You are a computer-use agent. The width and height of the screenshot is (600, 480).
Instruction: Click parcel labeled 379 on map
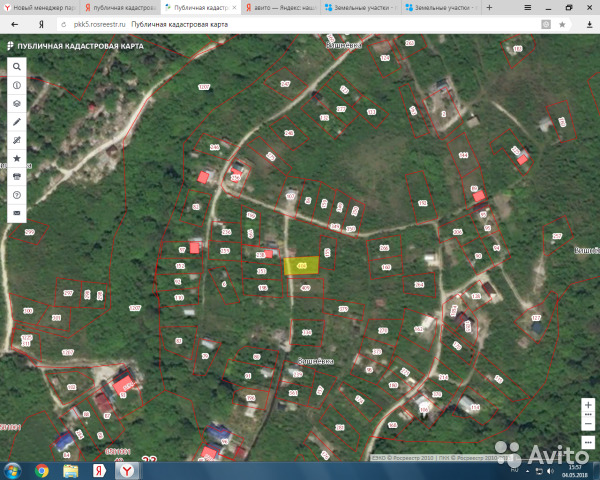point(343,309)
